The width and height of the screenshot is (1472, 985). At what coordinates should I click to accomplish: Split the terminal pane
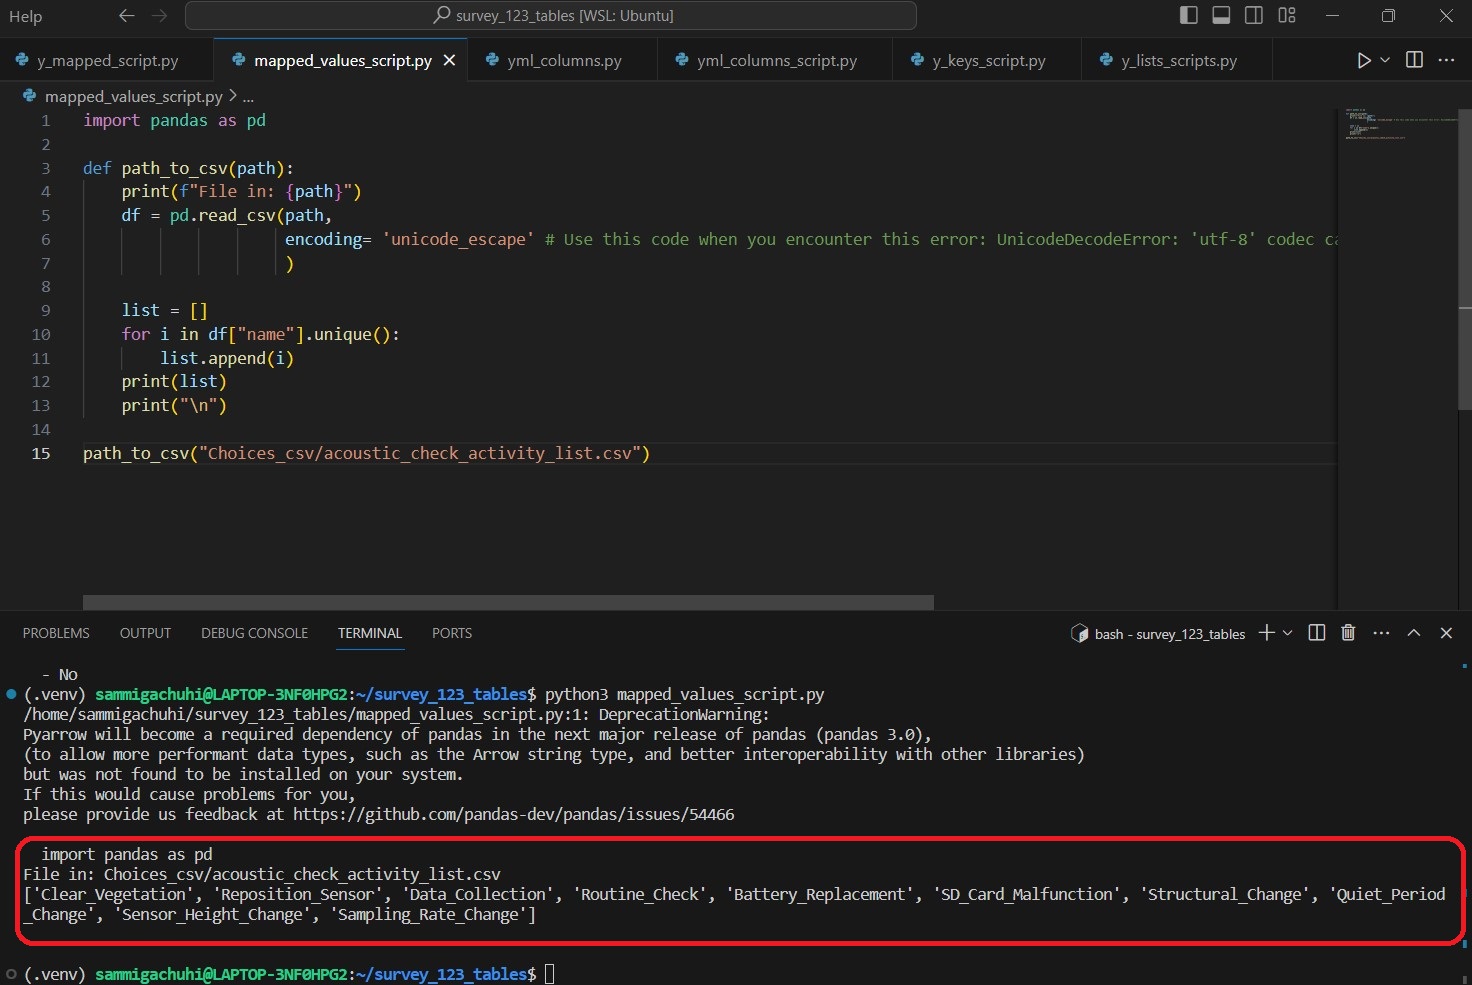[x=1317, y=632]
